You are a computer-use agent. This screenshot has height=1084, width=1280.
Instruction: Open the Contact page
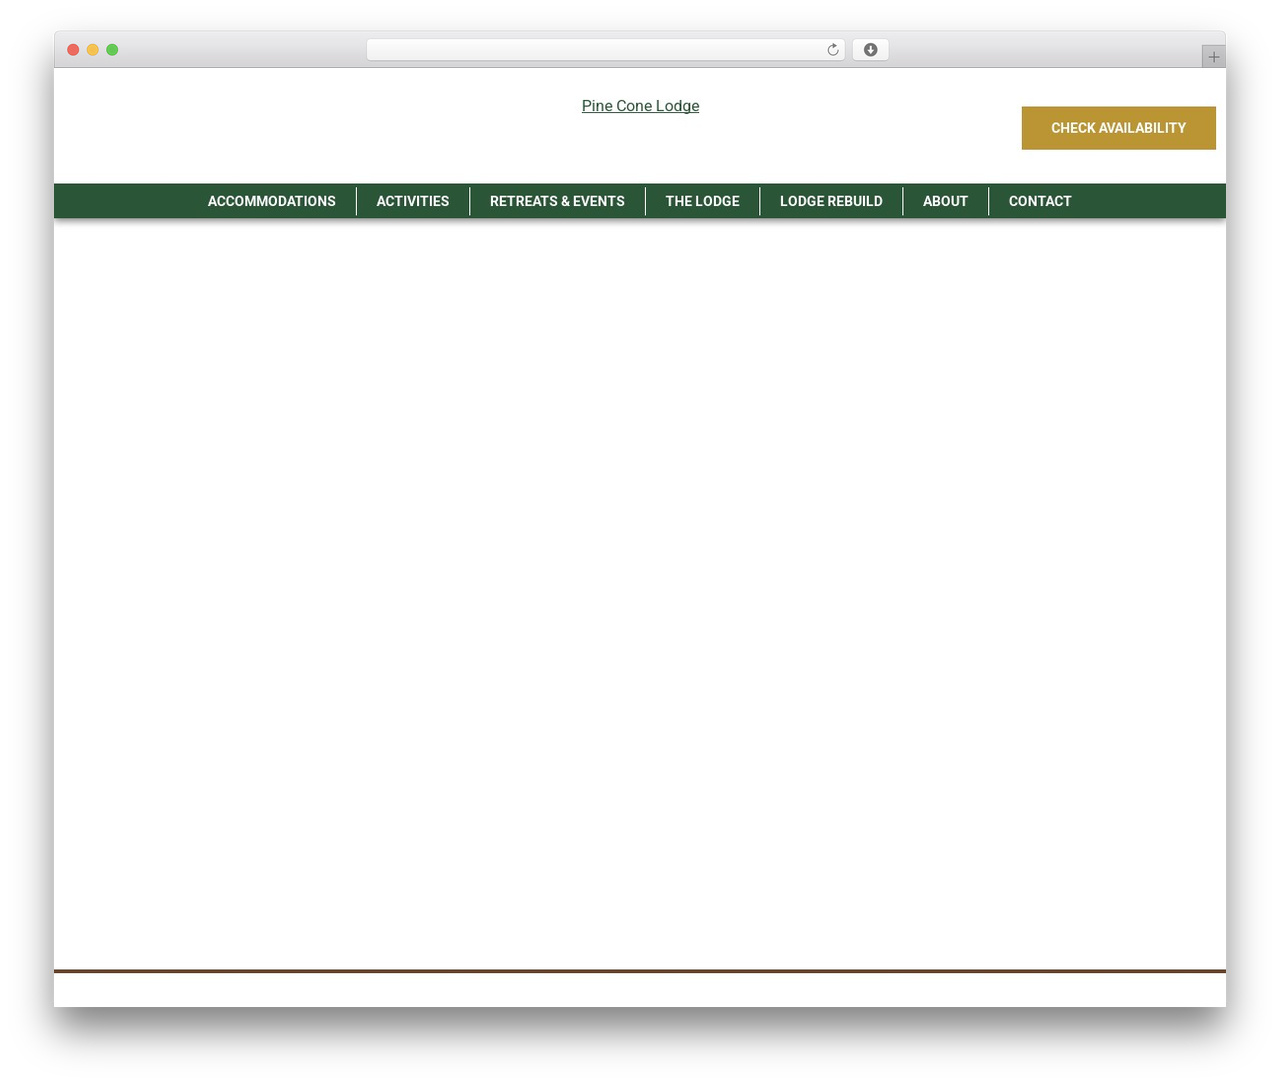(x=1040, y=201)
